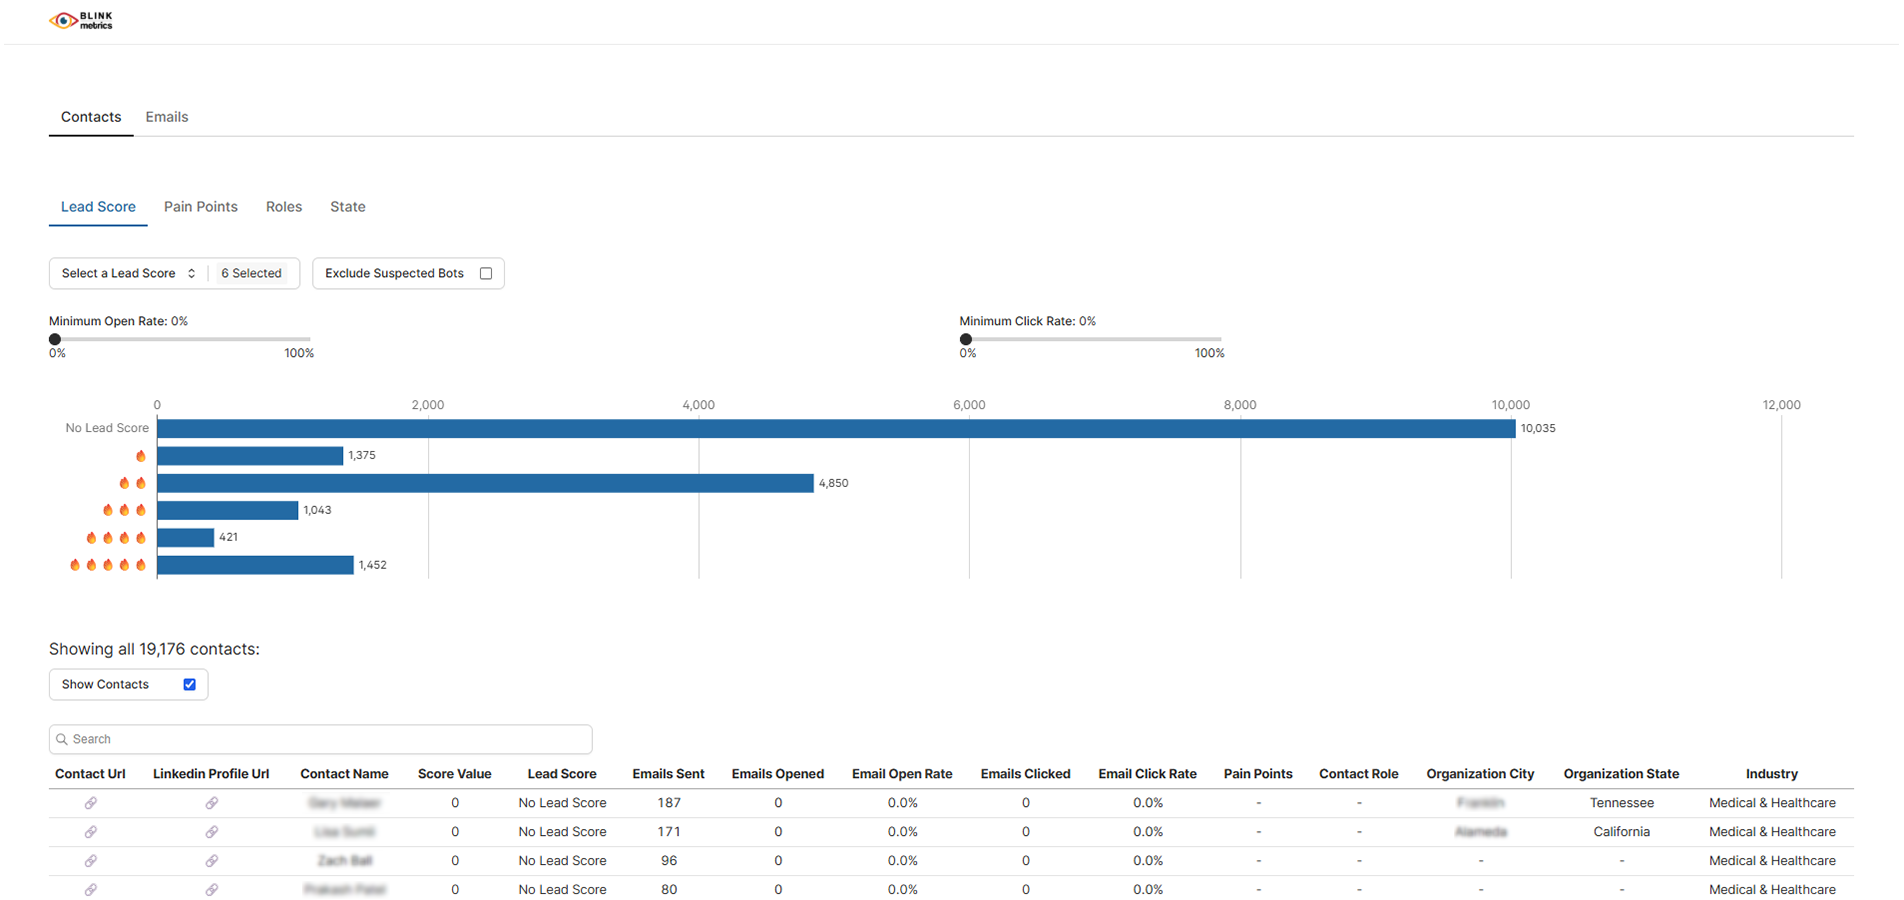Click the two-flame lead score icon
Image resolution: width=1904 pixels, height=900 pixels.
pos(131,482)
